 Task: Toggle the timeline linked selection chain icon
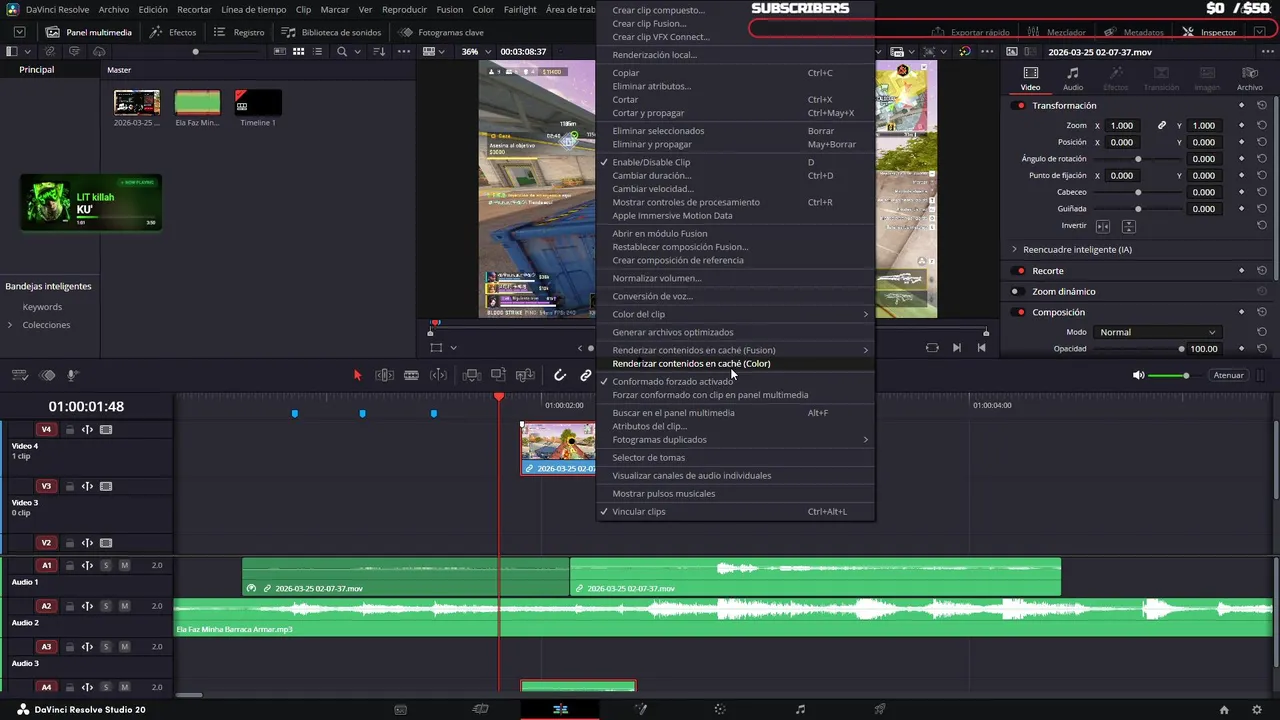tap(586, 375)
